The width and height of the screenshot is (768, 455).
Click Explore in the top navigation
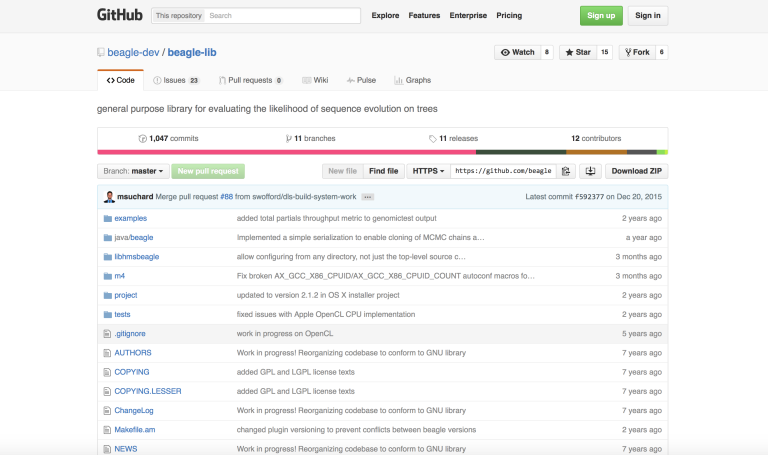point(385,16)
